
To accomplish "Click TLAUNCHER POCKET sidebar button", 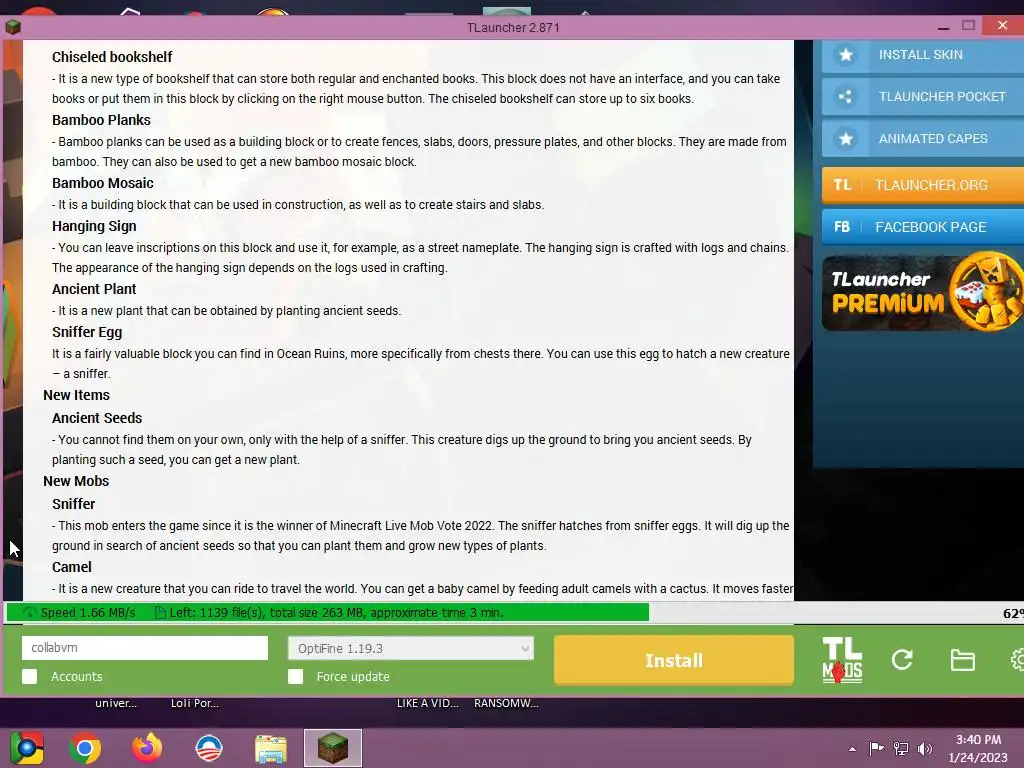I will click(923, 97).
